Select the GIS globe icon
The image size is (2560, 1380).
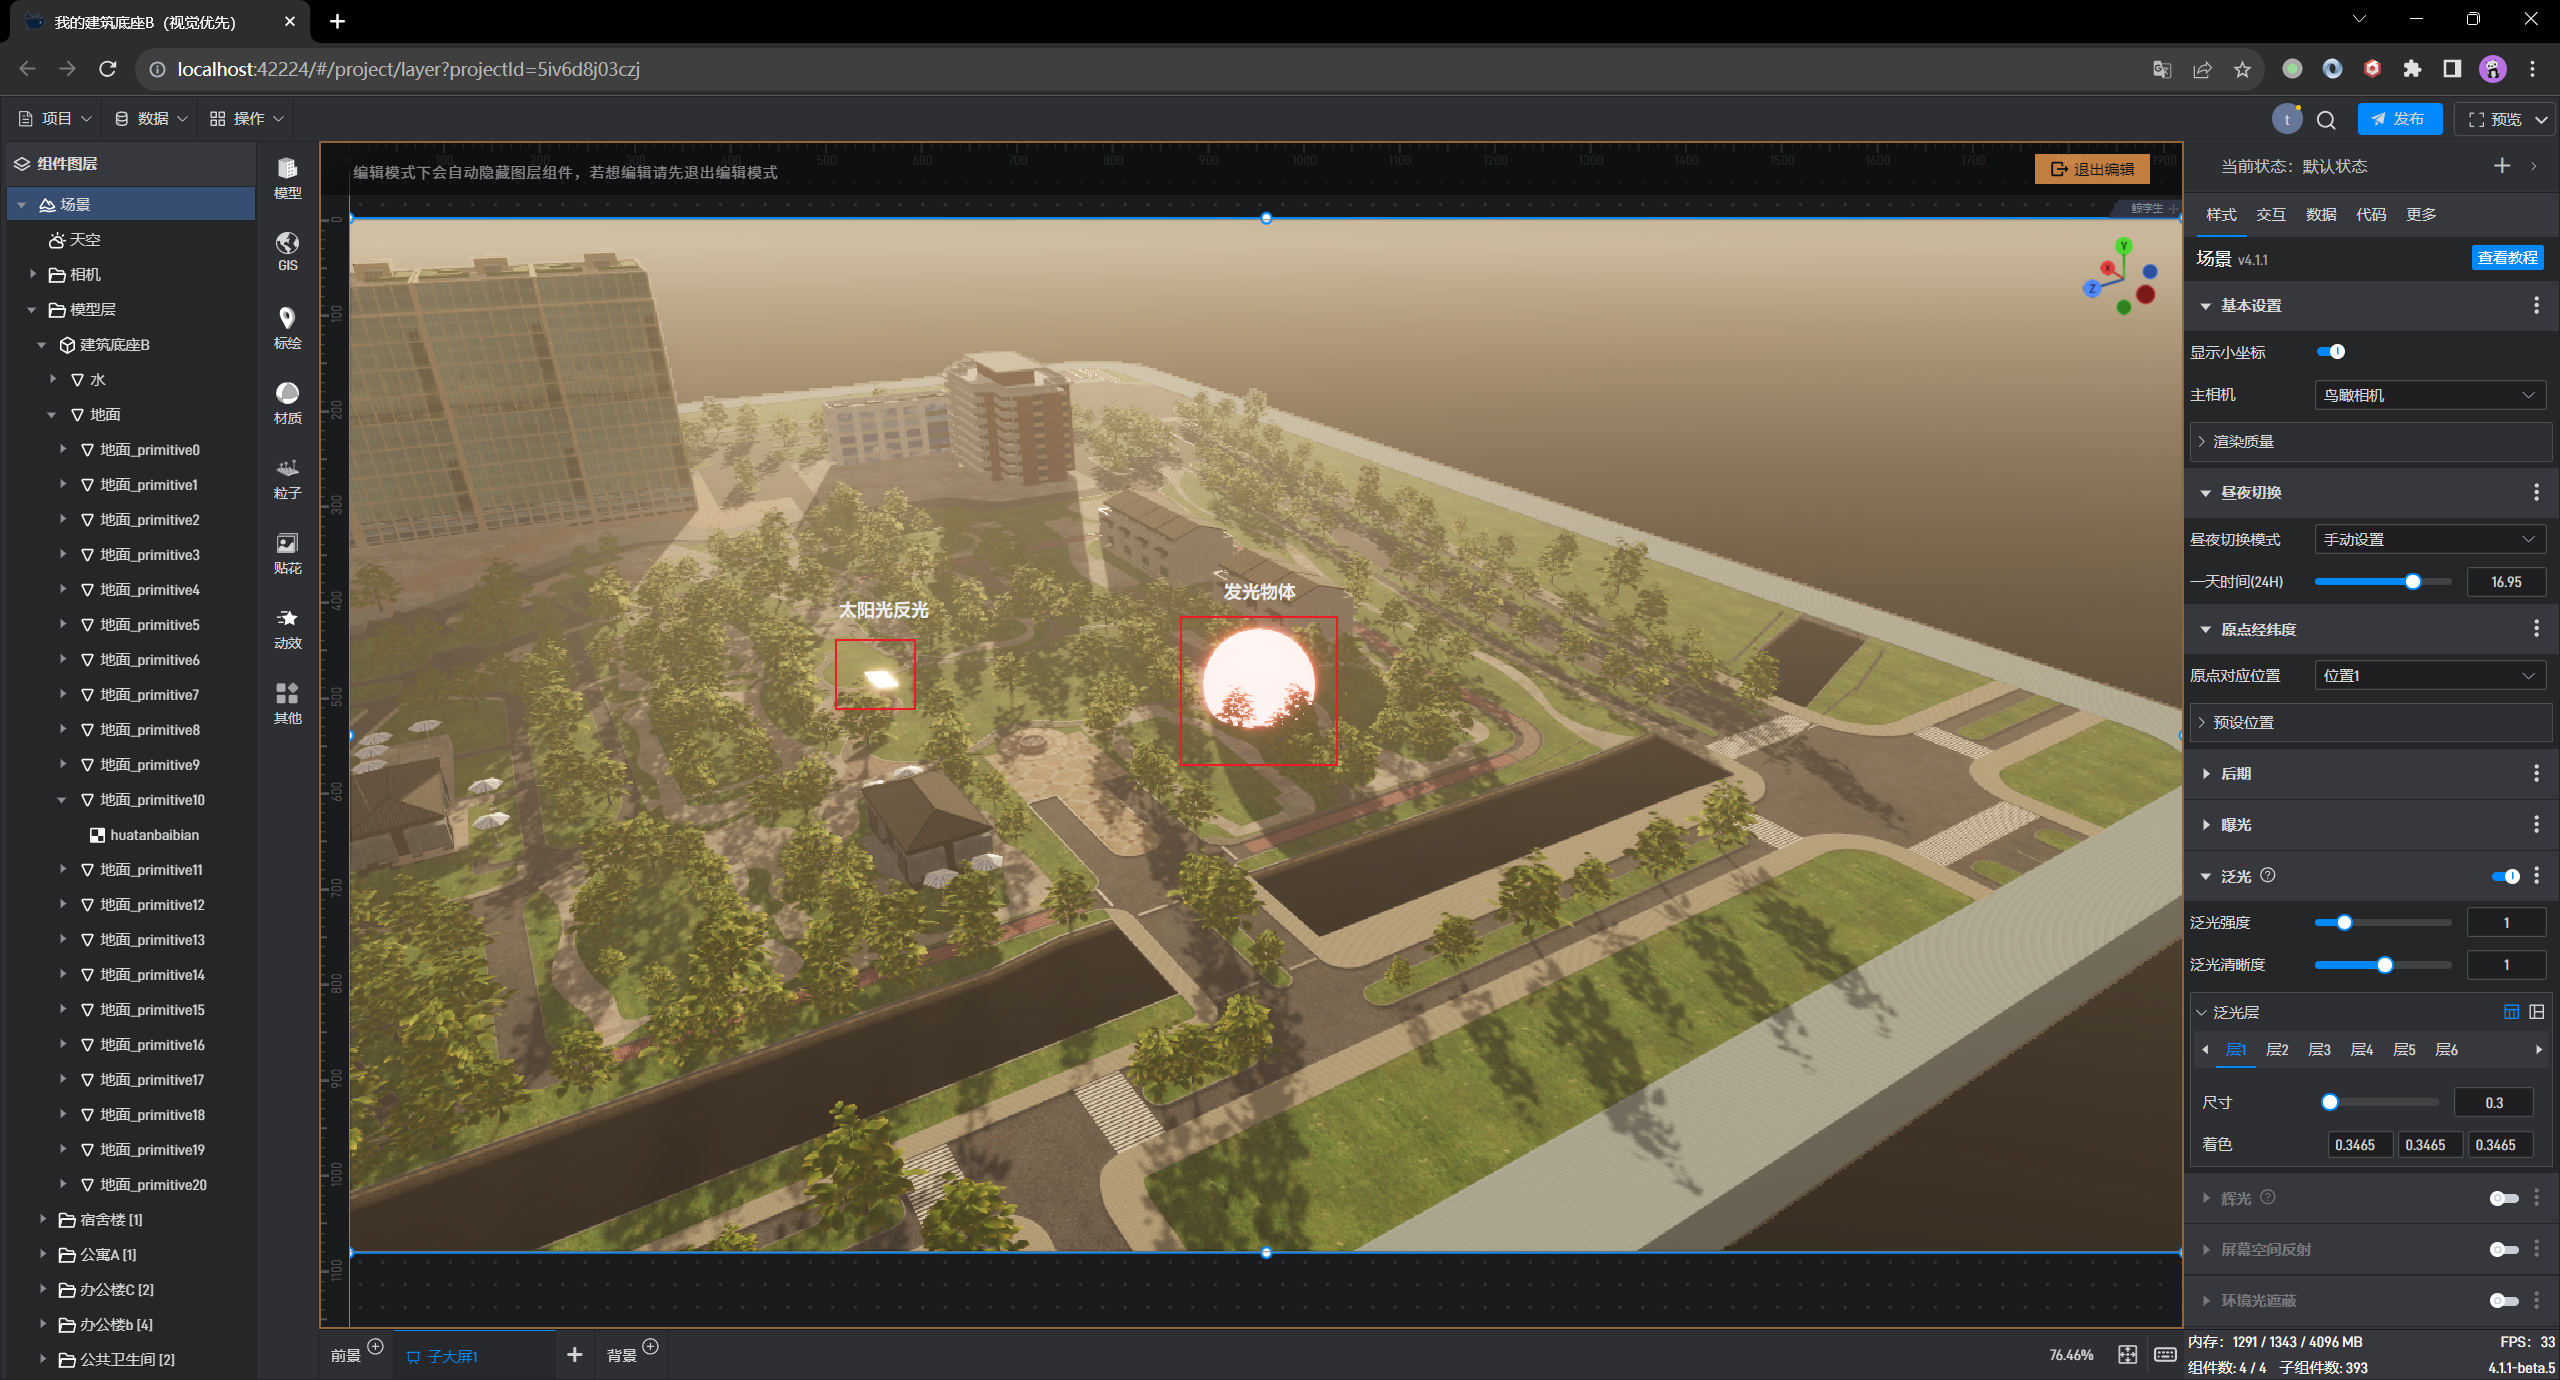tap(287, 251)
